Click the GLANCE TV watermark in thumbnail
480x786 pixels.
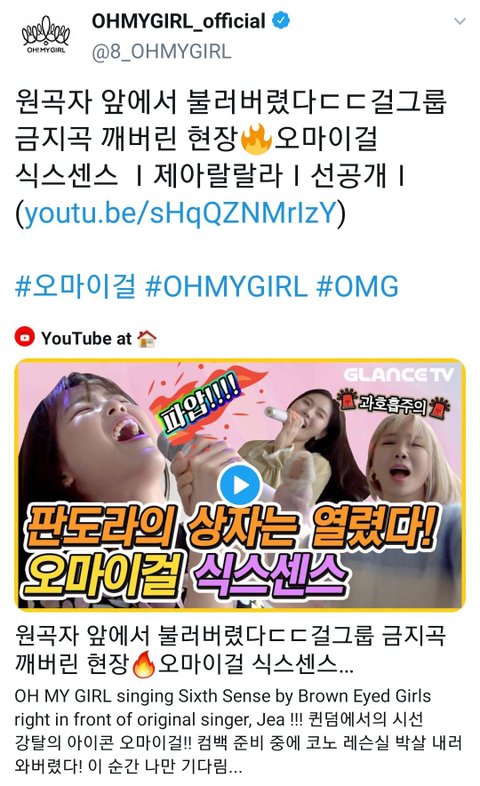click(398, 374)
